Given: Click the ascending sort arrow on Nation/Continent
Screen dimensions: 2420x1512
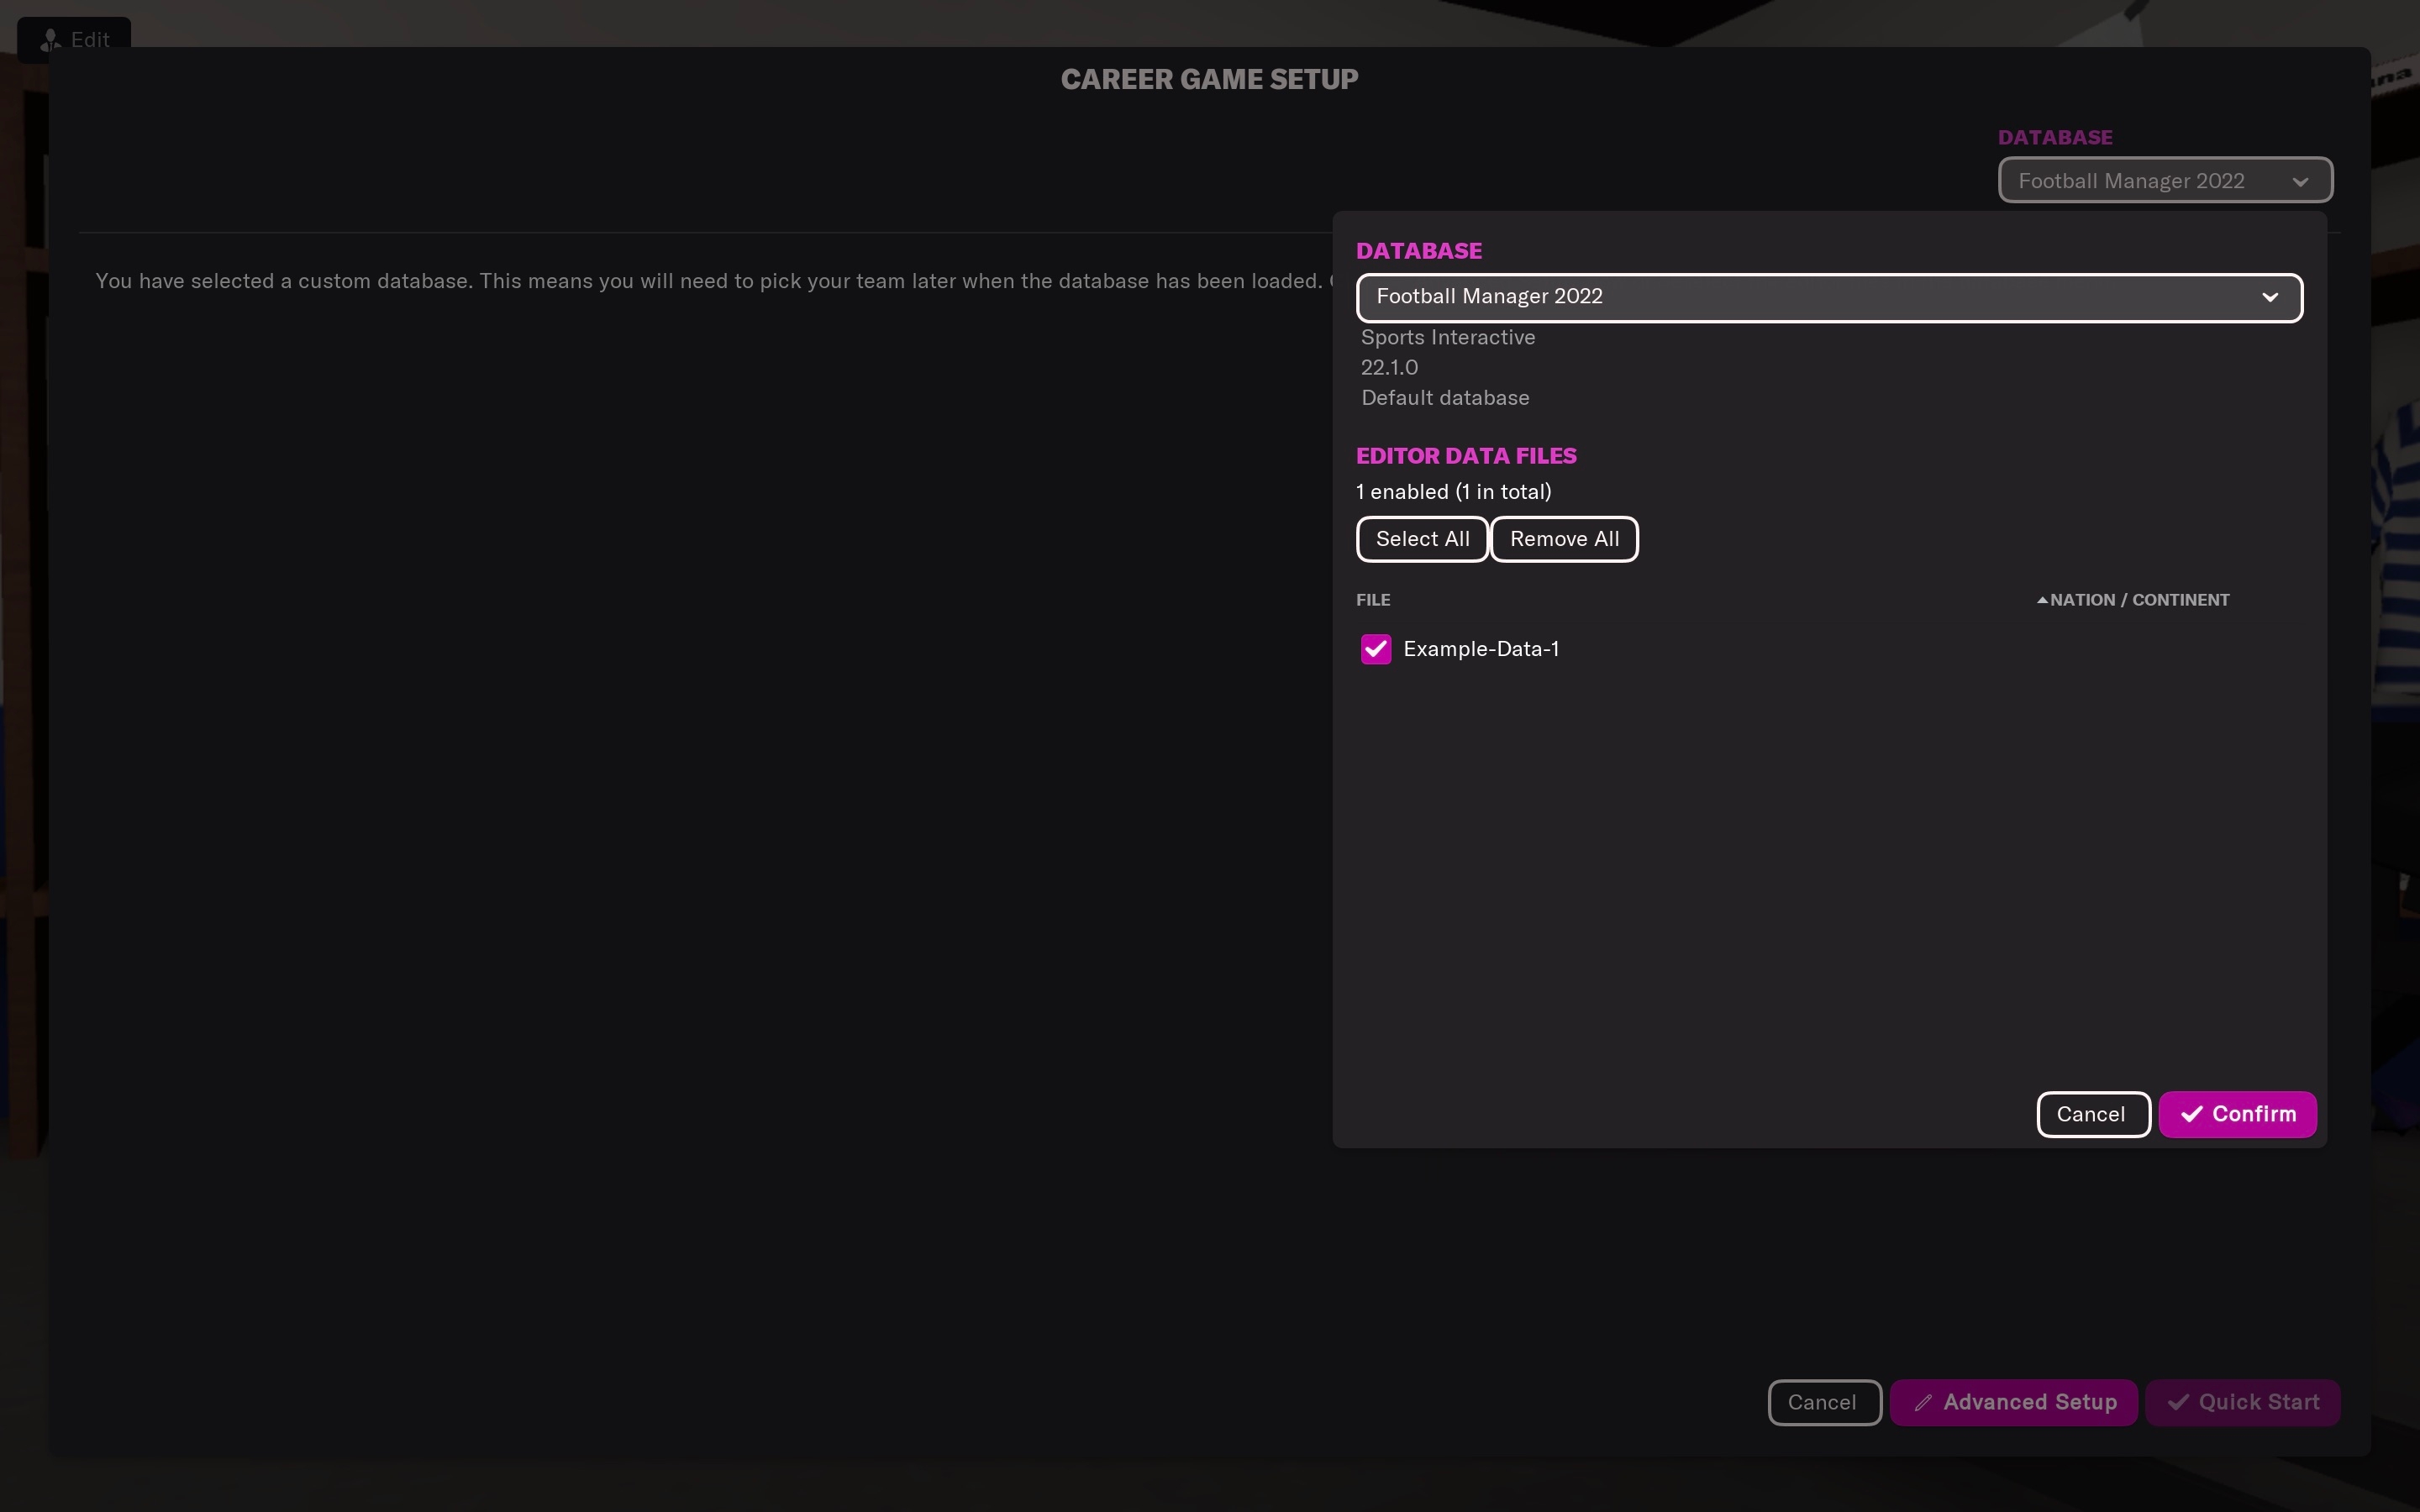Looking at the screenshot, I should (2040, 601).
